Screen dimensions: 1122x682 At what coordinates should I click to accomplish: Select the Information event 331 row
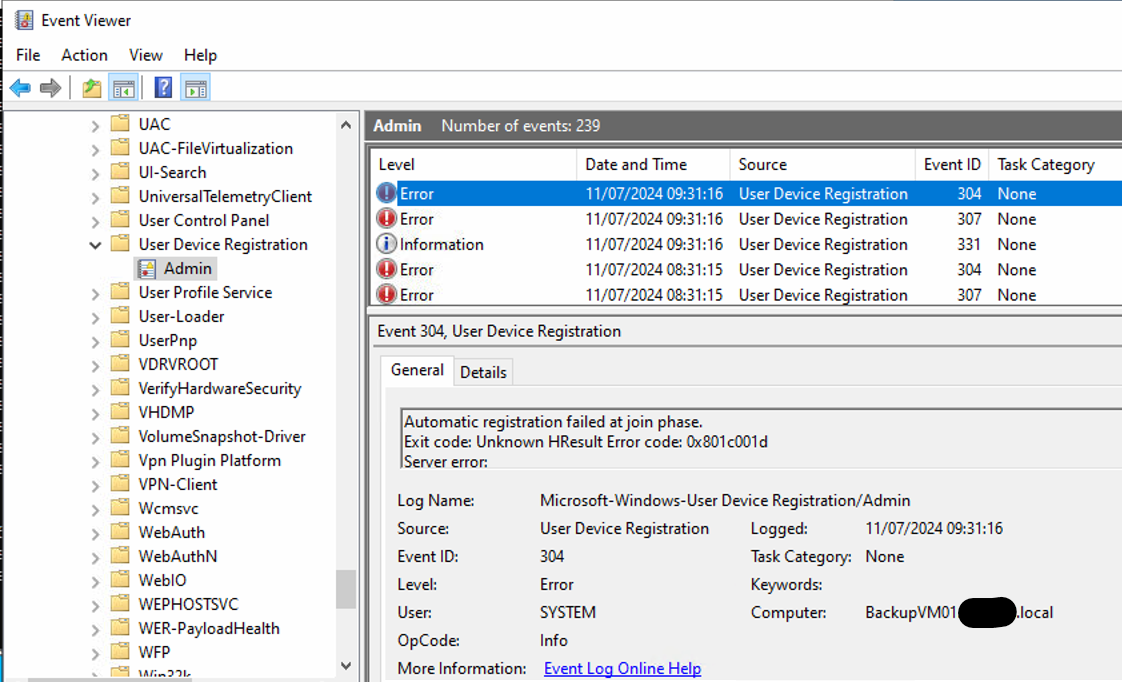coord(746,244)
